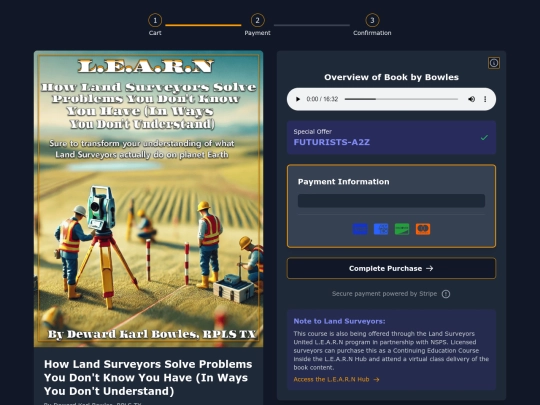This screenshot has width=540, height=405.
Task: Go to step 2 Payment
Action: (257, 24)
